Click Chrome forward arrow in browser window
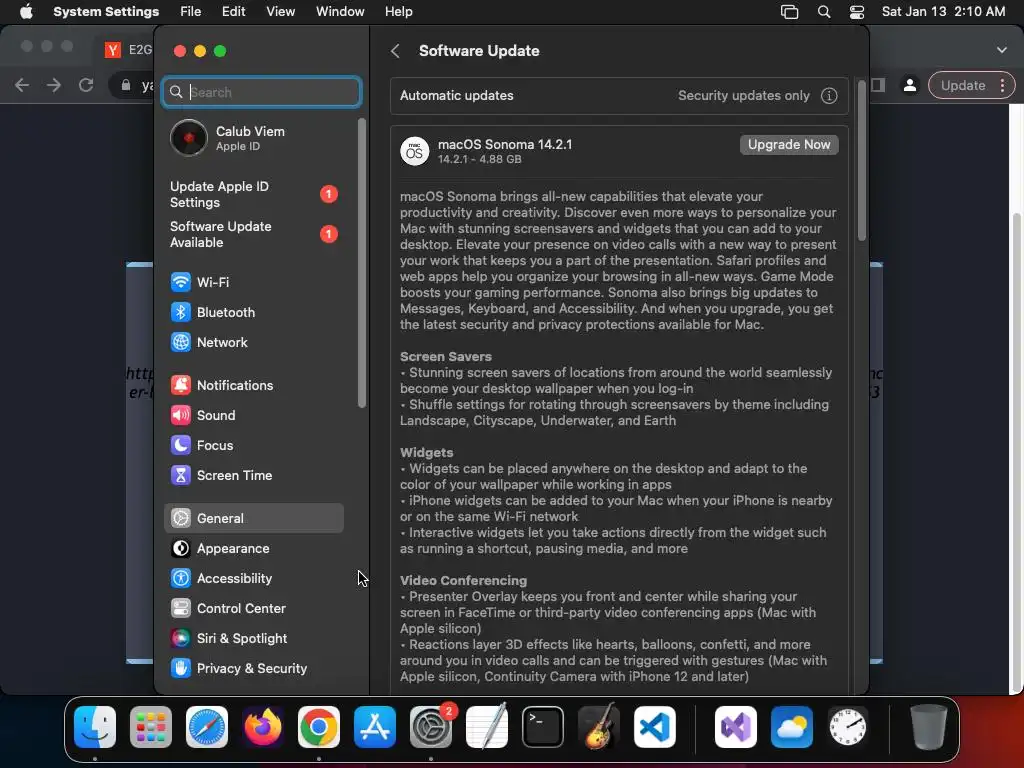1024x768 pixels. tap(54, 86)
